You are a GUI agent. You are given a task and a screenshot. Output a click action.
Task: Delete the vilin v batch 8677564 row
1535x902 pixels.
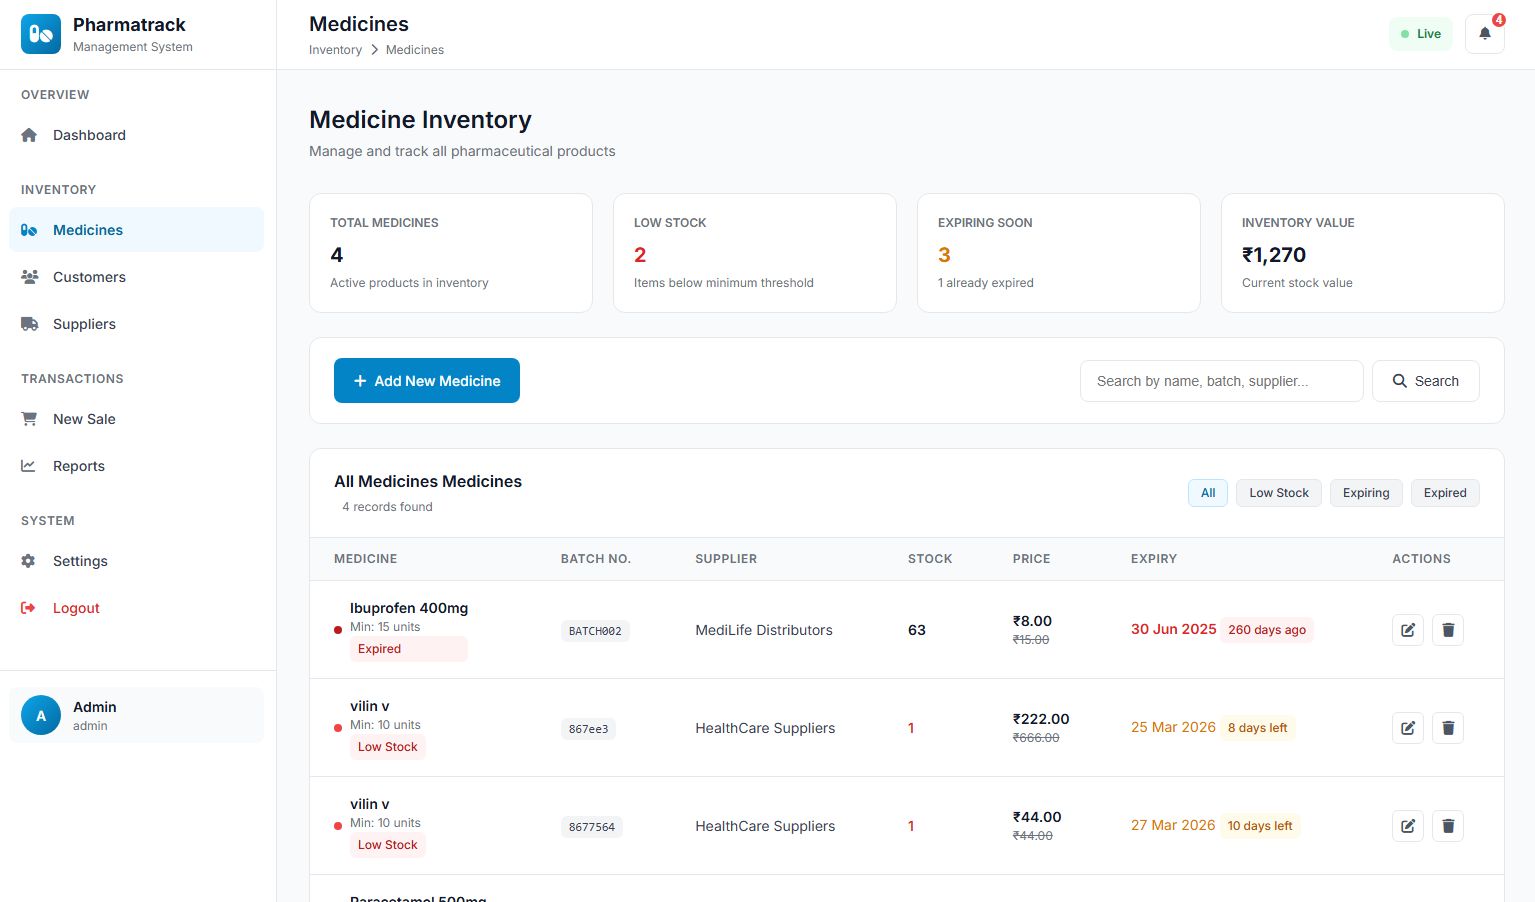pyautogui.click(x=1447, y=826)
